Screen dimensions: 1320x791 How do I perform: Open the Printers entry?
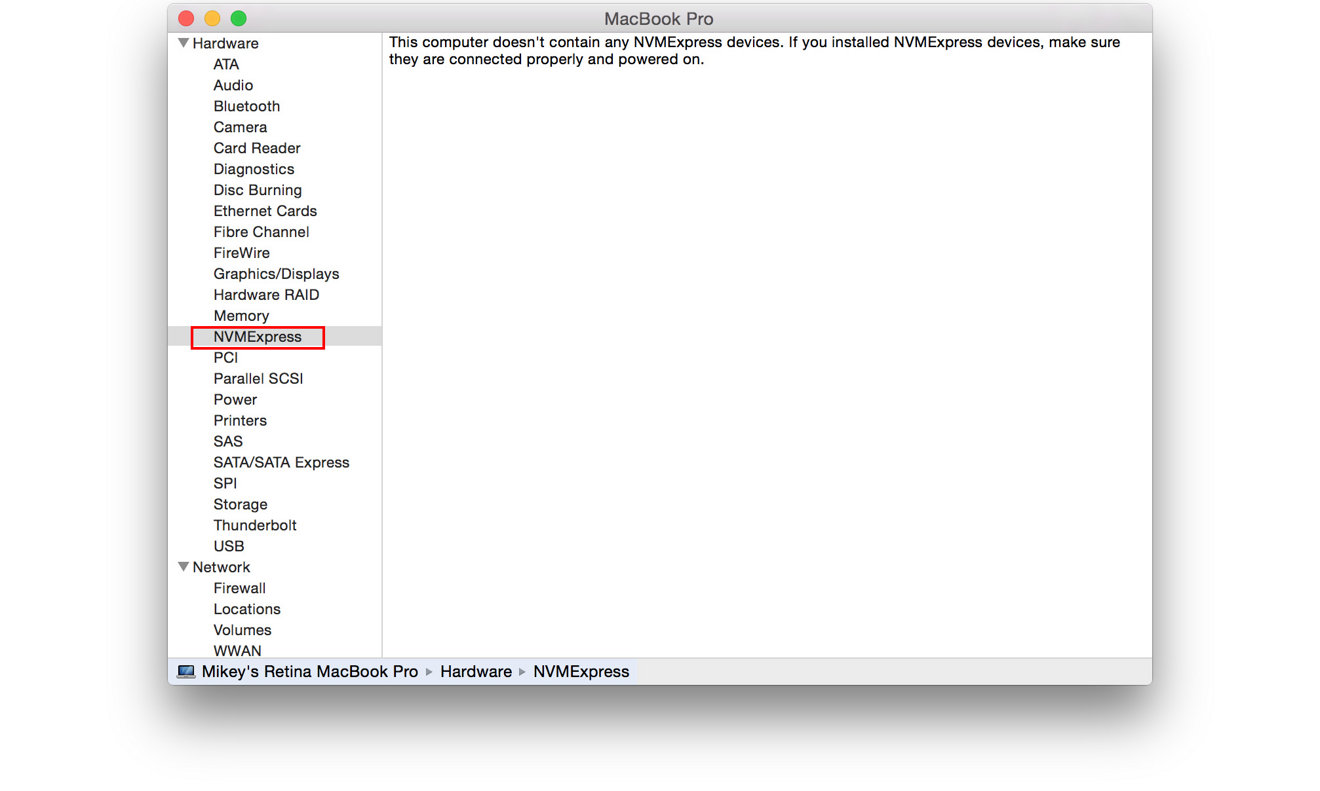[240, 421]
